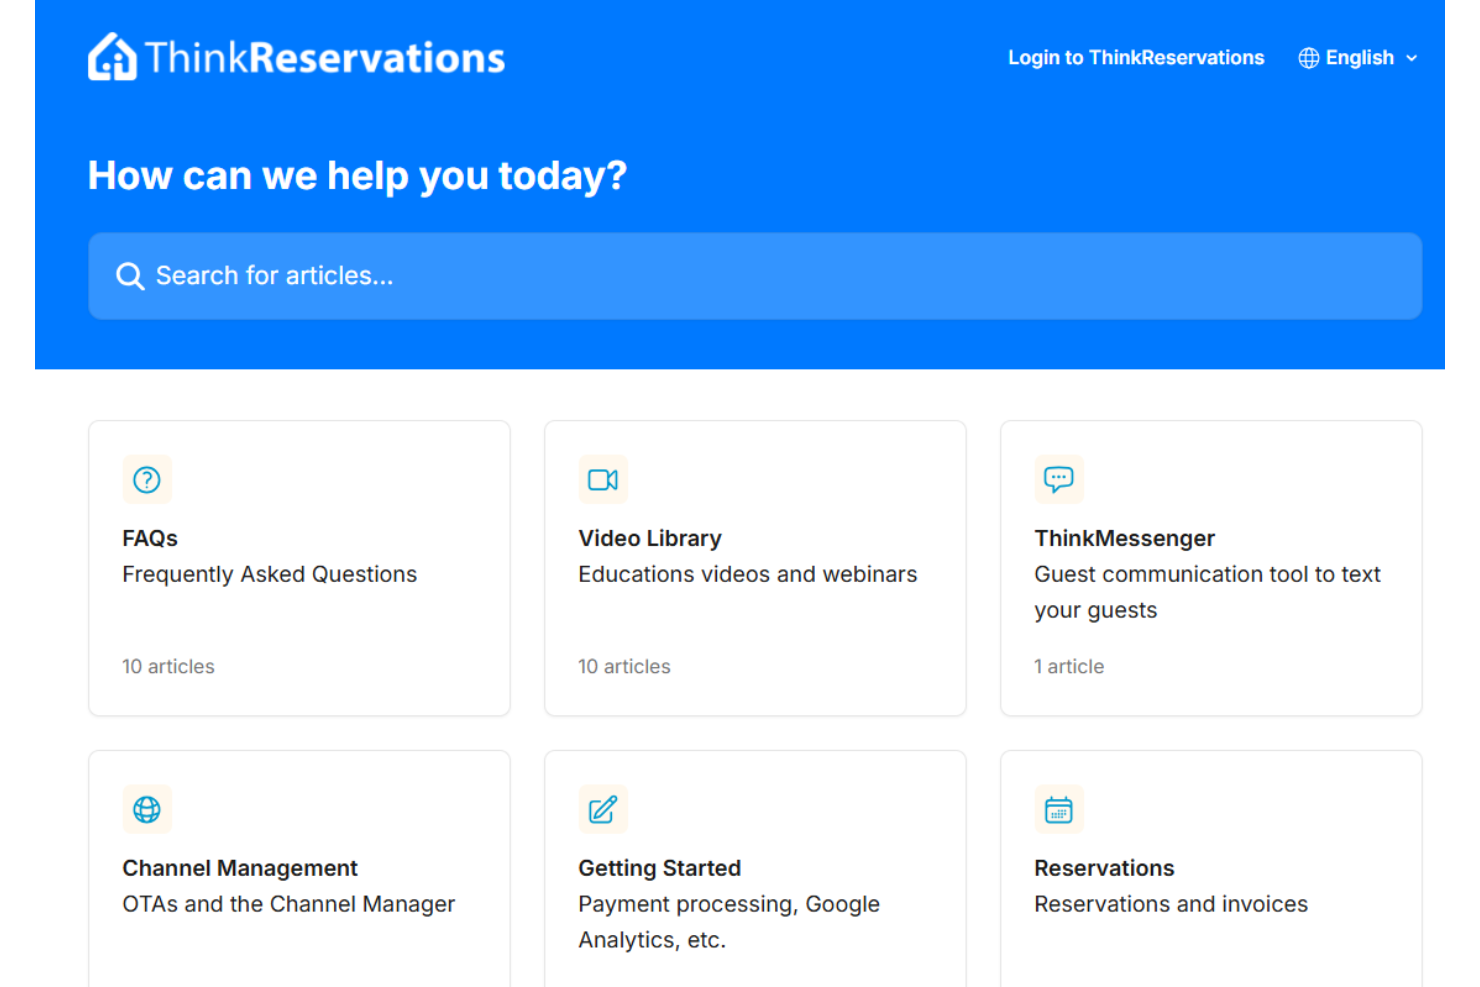Click the ThinkMessenger chat bubble icon

coord(1059,480)
